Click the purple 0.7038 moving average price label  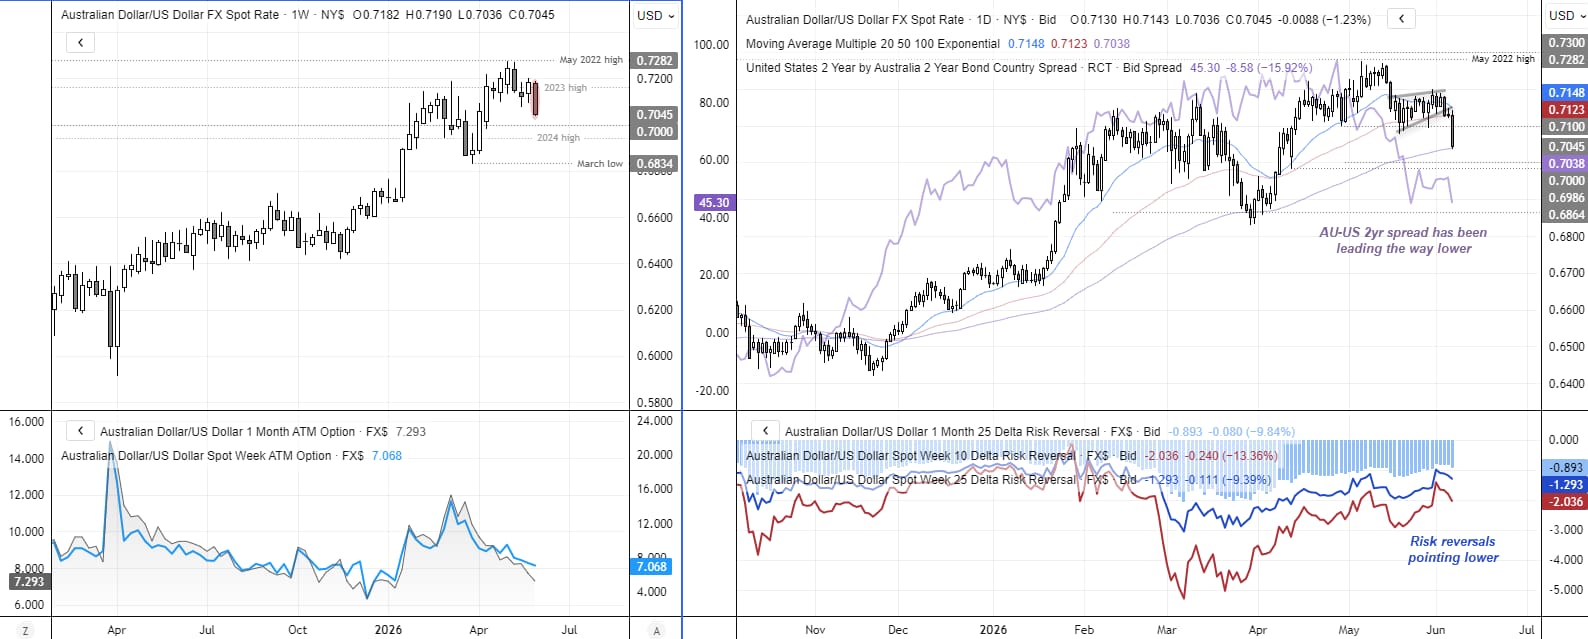(x=1566, y=163)
